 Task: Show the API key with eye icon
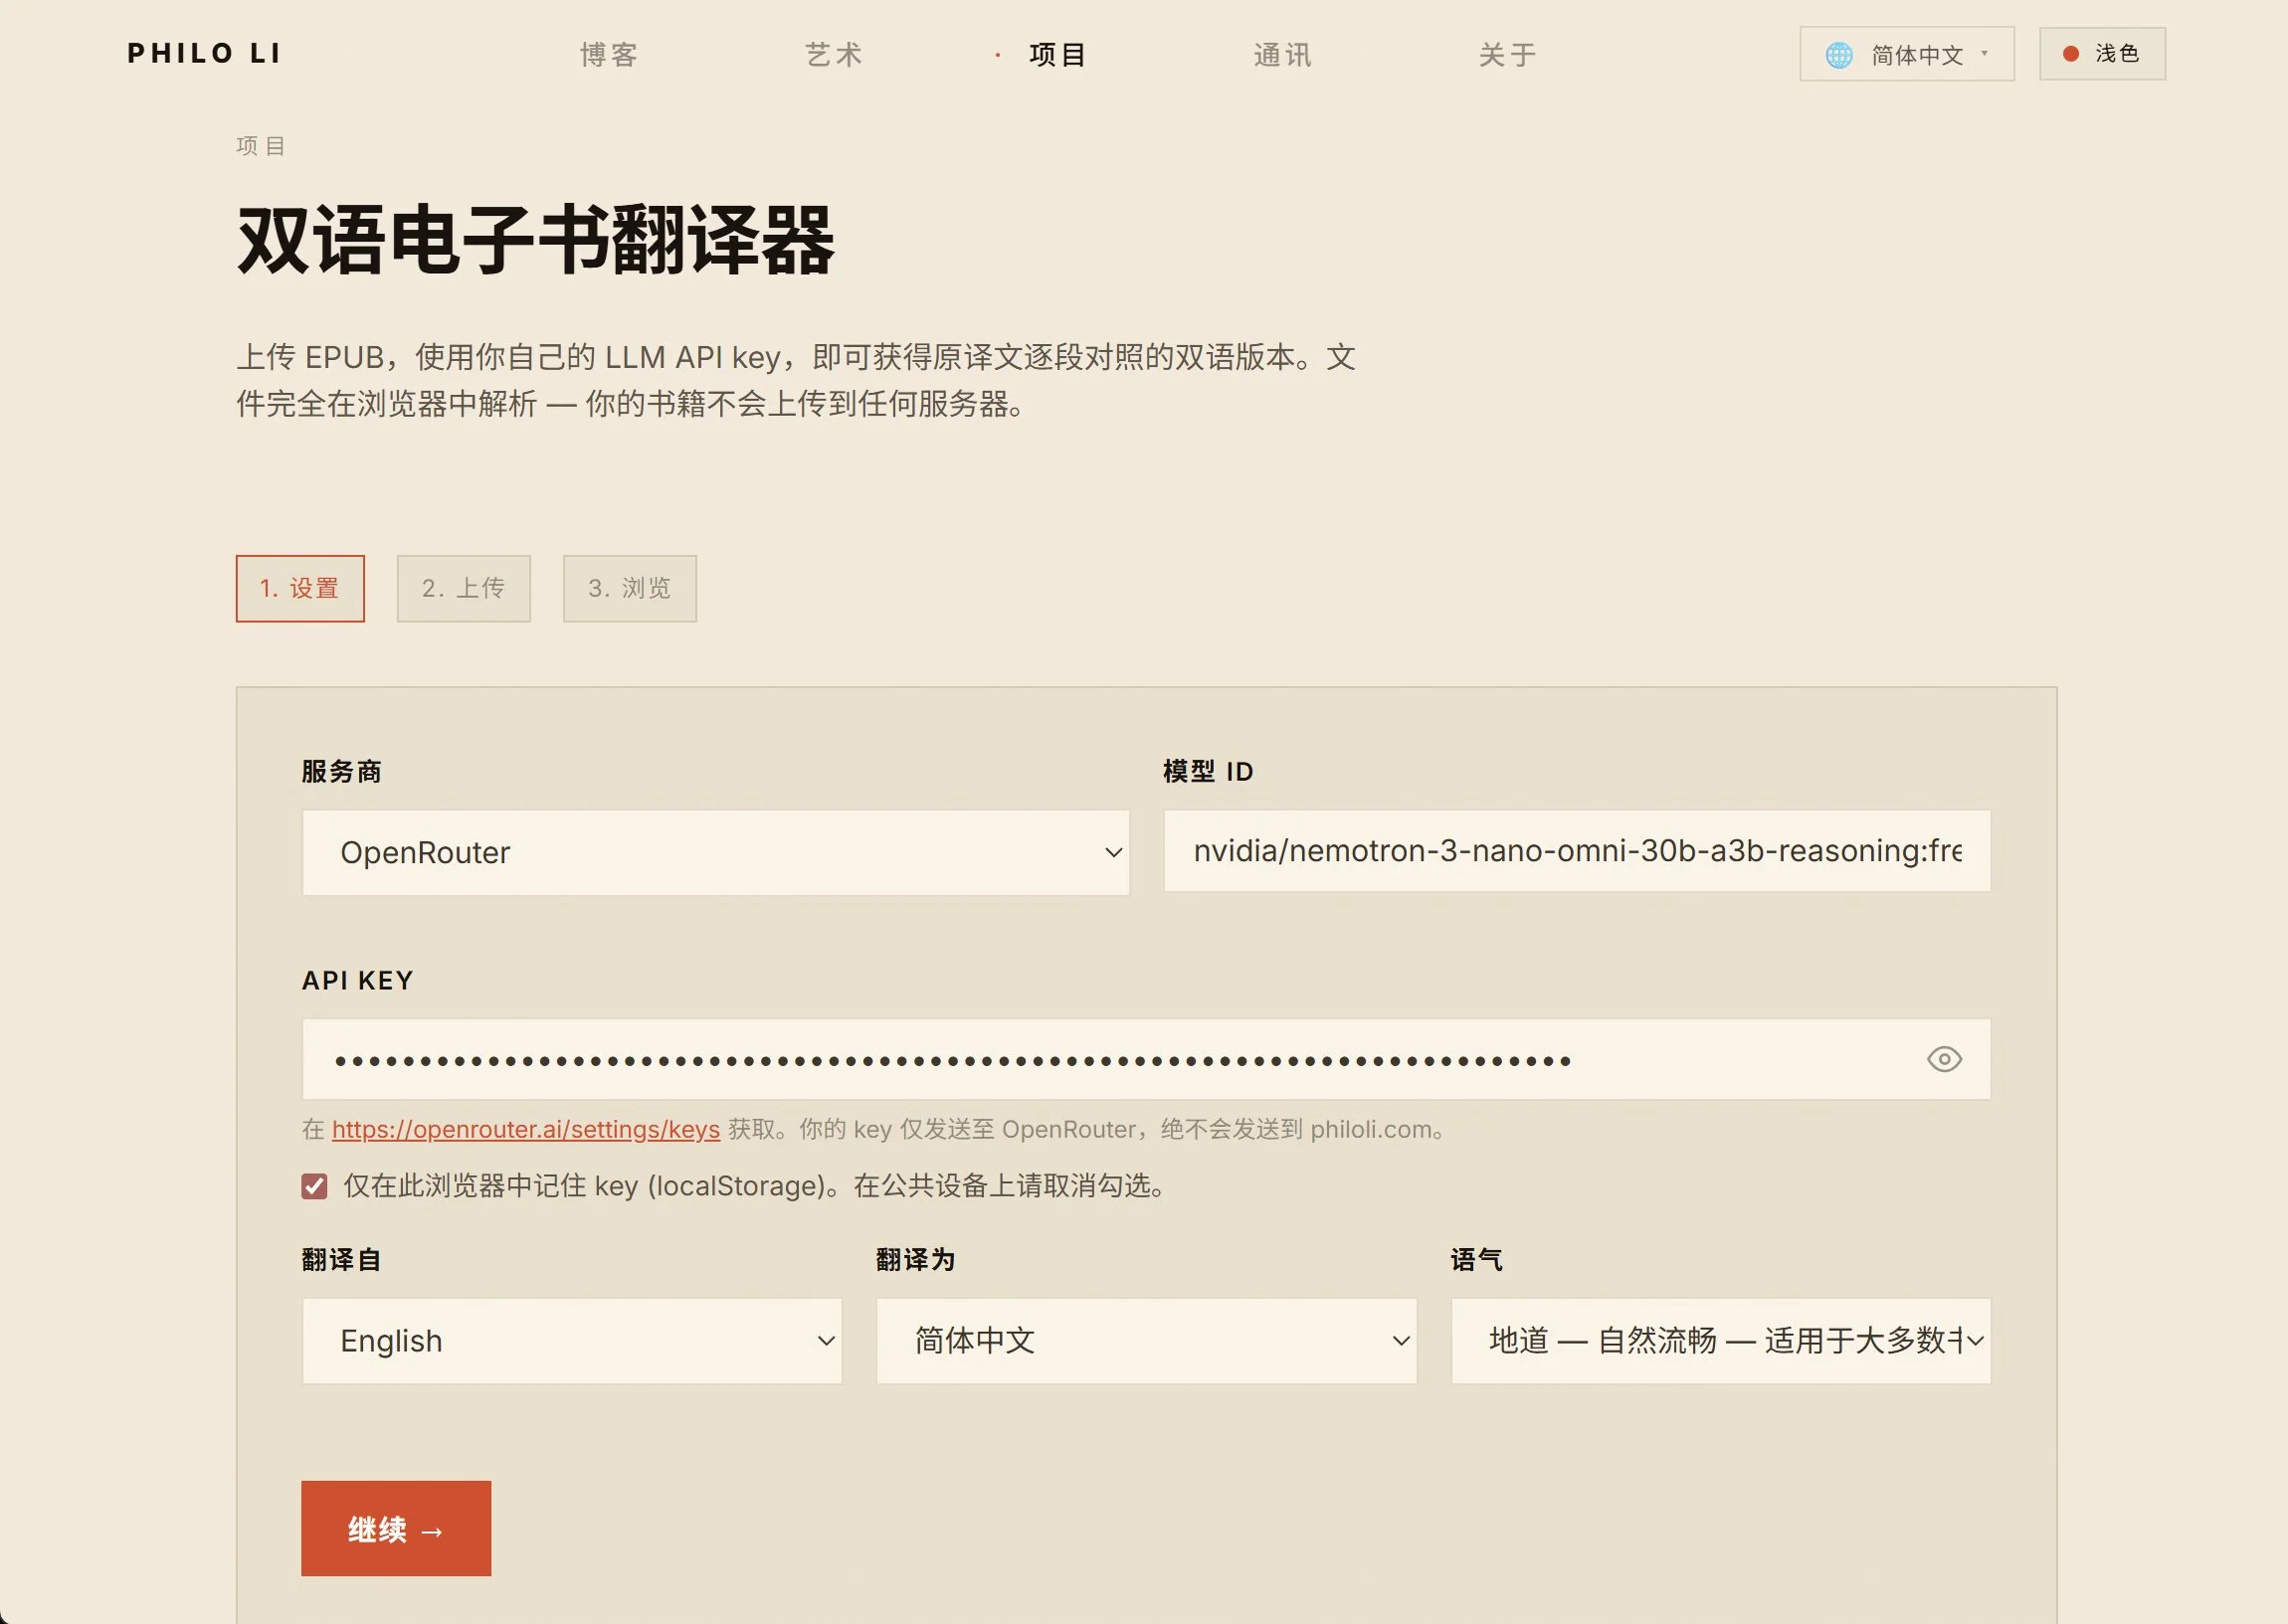click(x=1944, y=1059)
